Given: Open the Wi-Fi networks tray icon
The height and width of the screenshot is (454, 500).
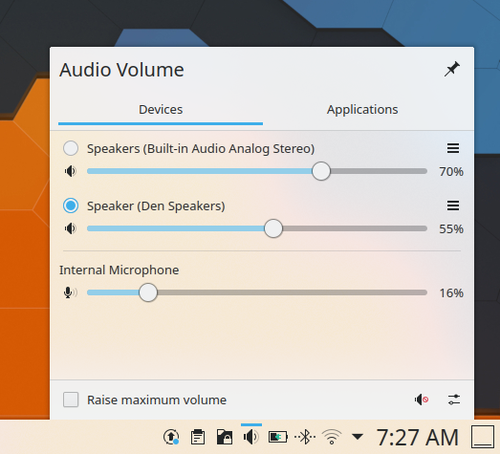Looking at the screenshot, I should tap(332, 437).
